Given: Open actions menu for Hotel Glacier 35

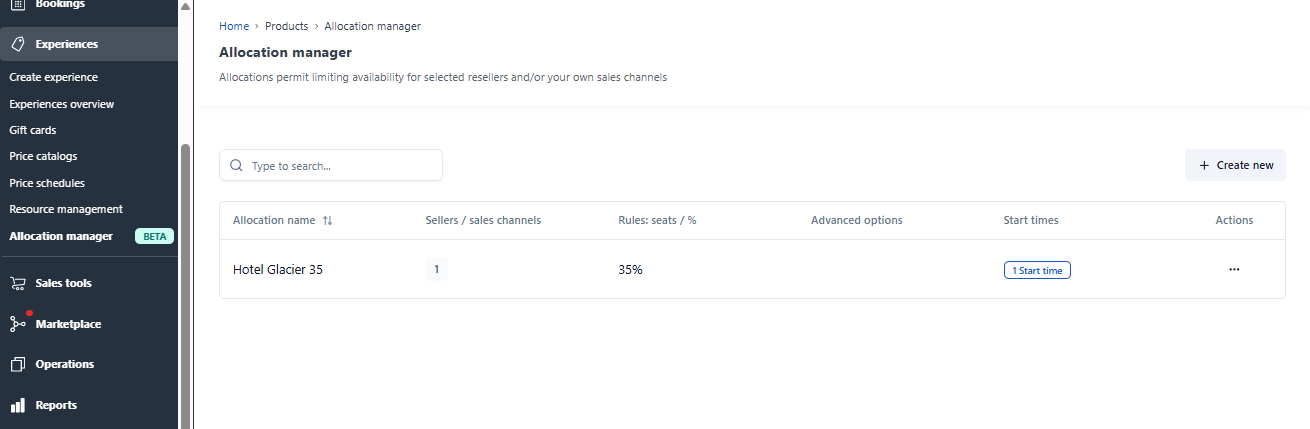Looking at the screenshot, I should point(1234,269).
